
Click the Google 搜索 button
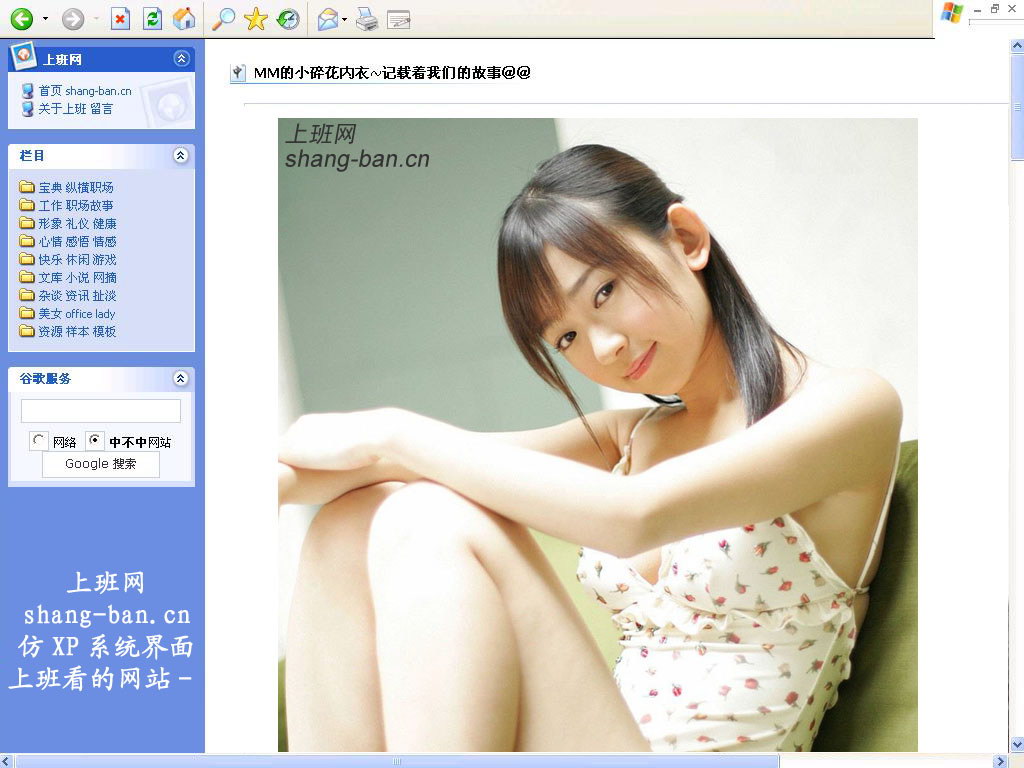[101, 464]
